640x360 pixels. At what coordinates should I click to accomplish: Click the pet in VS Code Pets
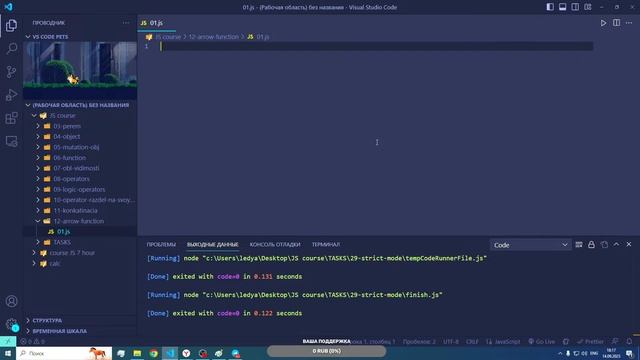(73, 79)
